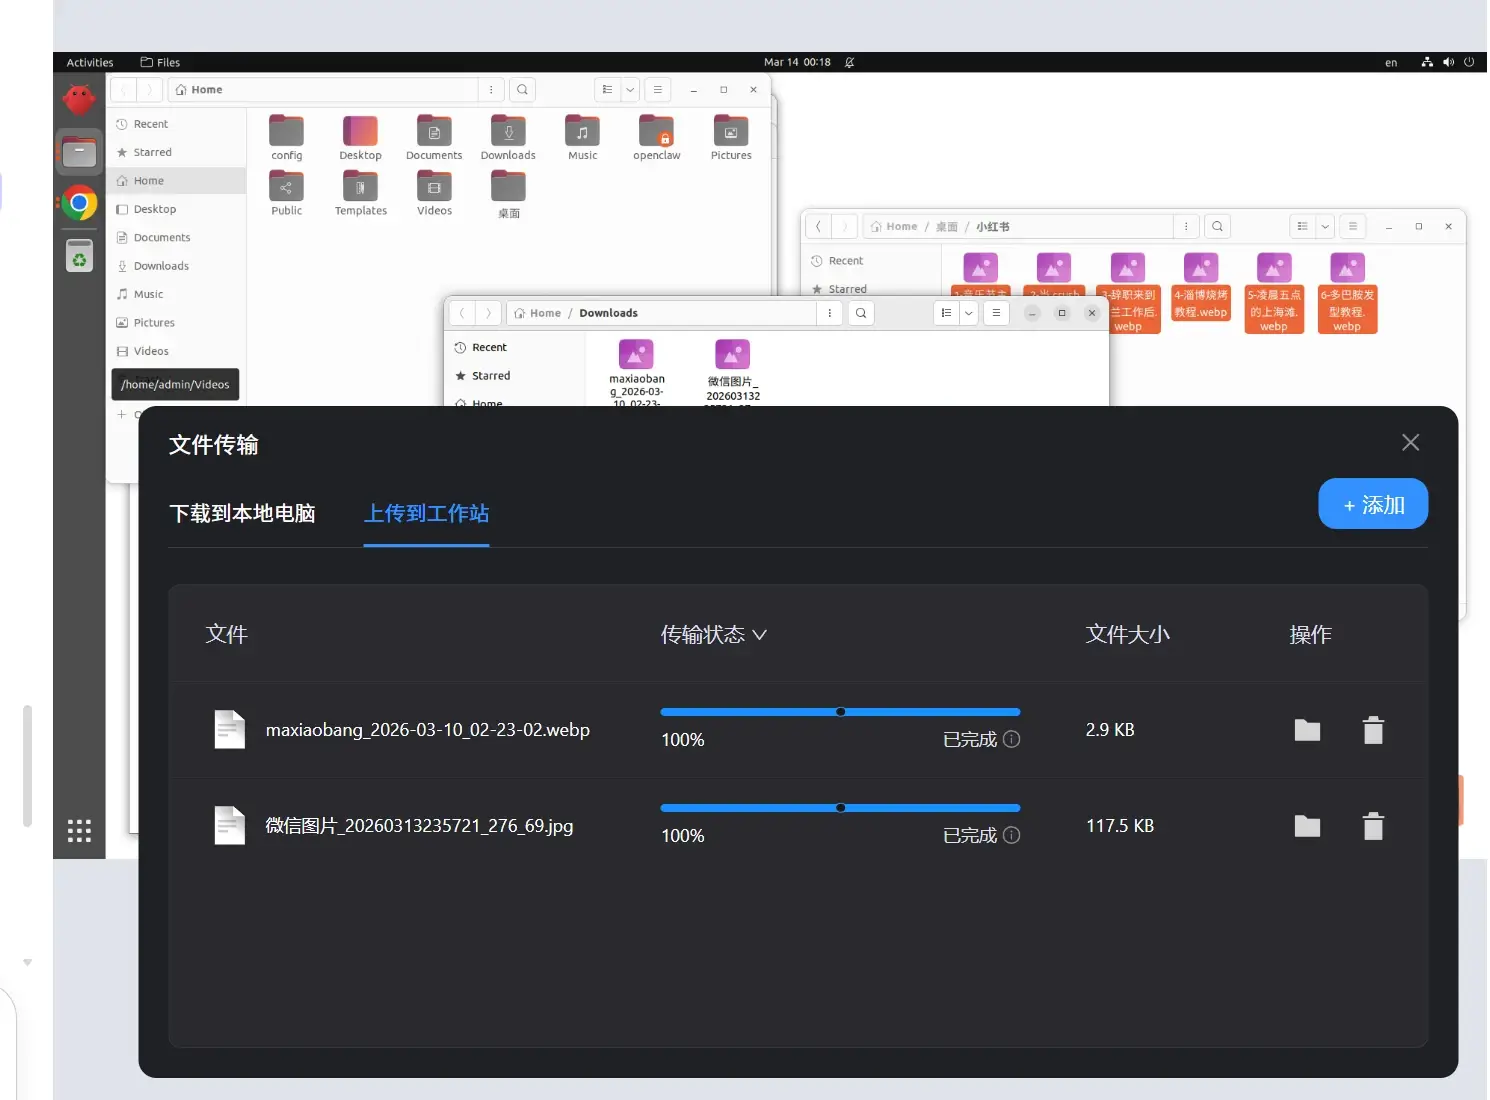
Task: Select Downloads in Home window sidebar
Action: pos(176,266)
